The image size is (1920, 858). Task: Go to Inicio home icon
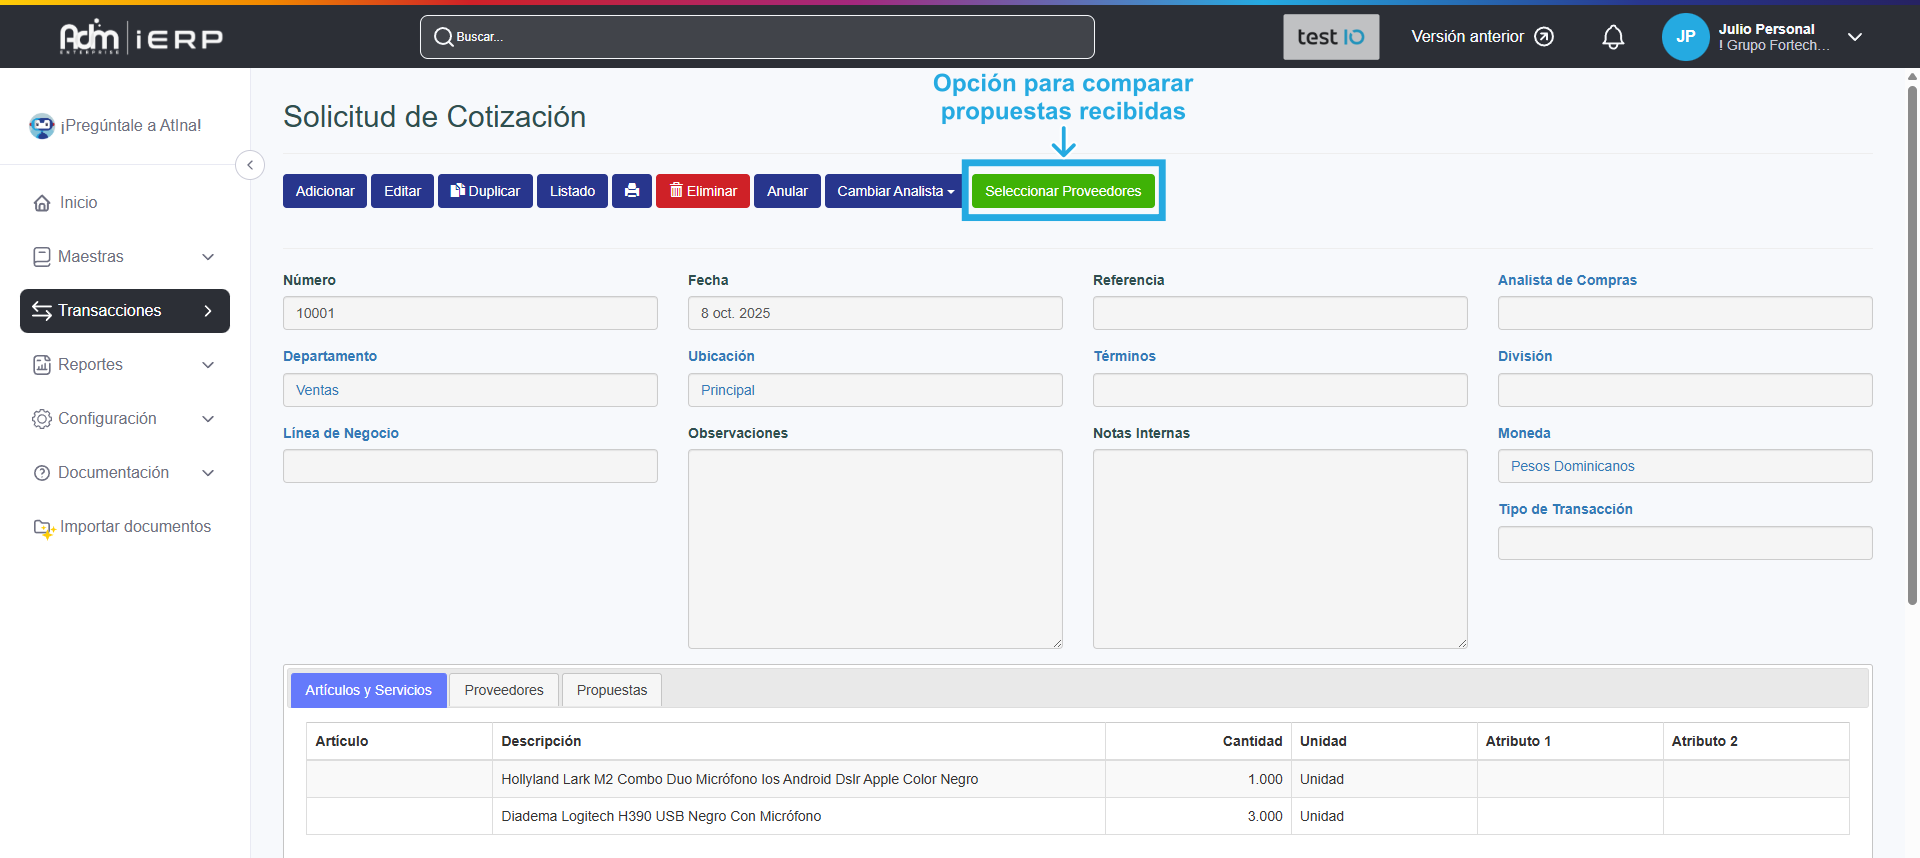(x=42, y=203)
